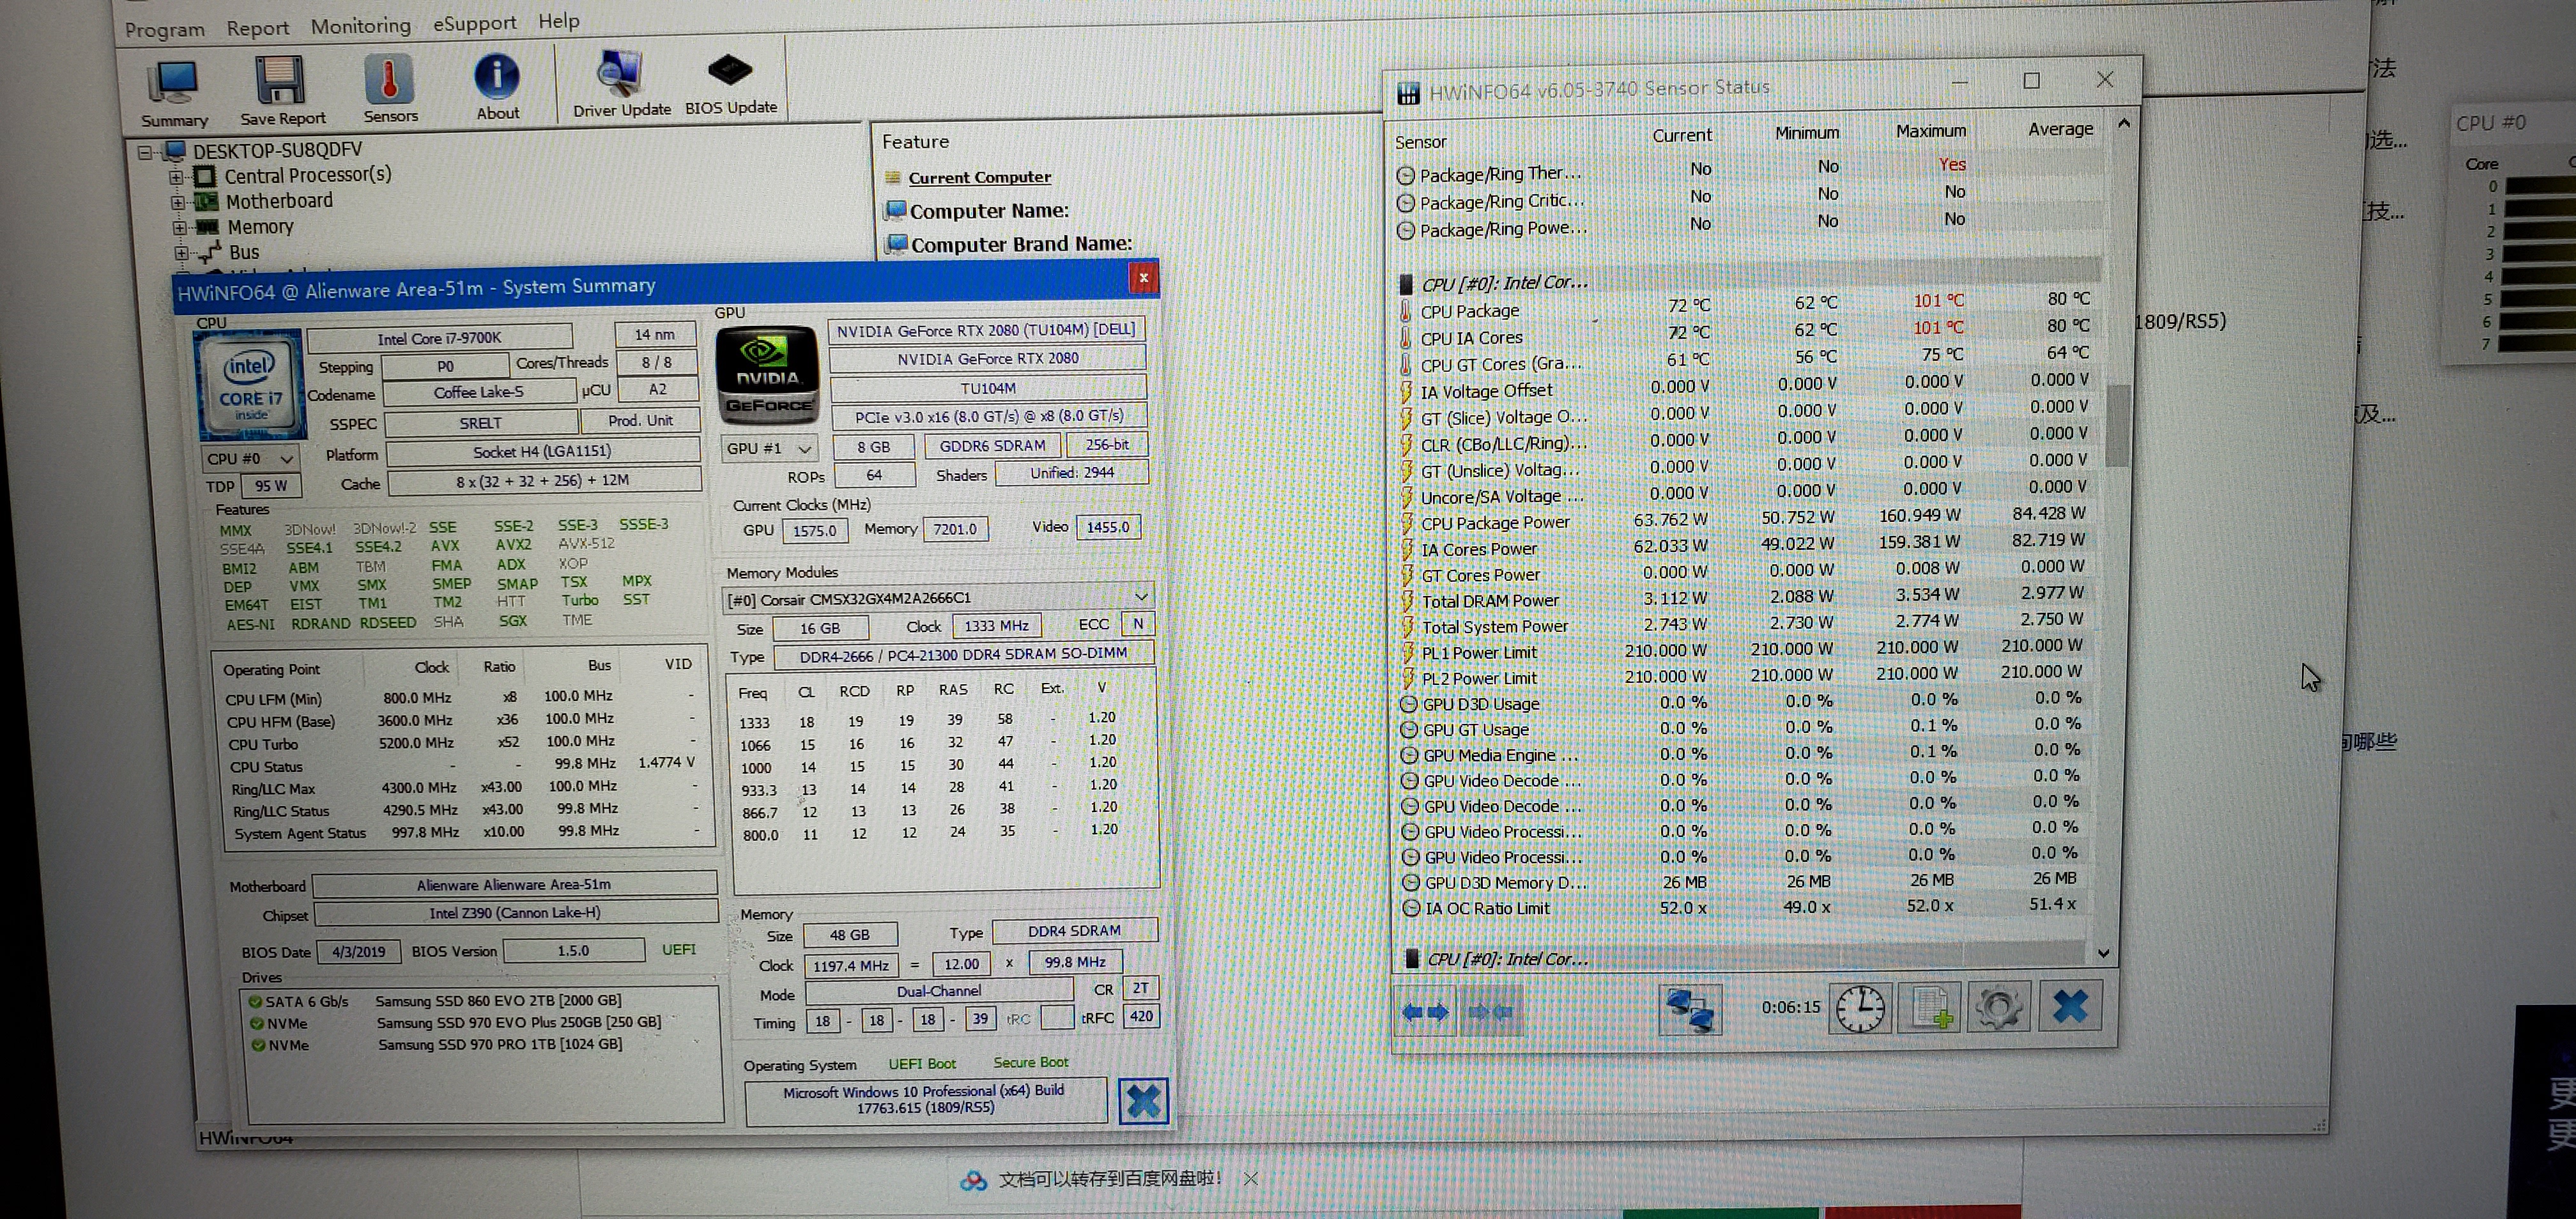Select the CPU Package sensor row
This screenshot has height=1219, width=2576.
[x=1746, y=305]
